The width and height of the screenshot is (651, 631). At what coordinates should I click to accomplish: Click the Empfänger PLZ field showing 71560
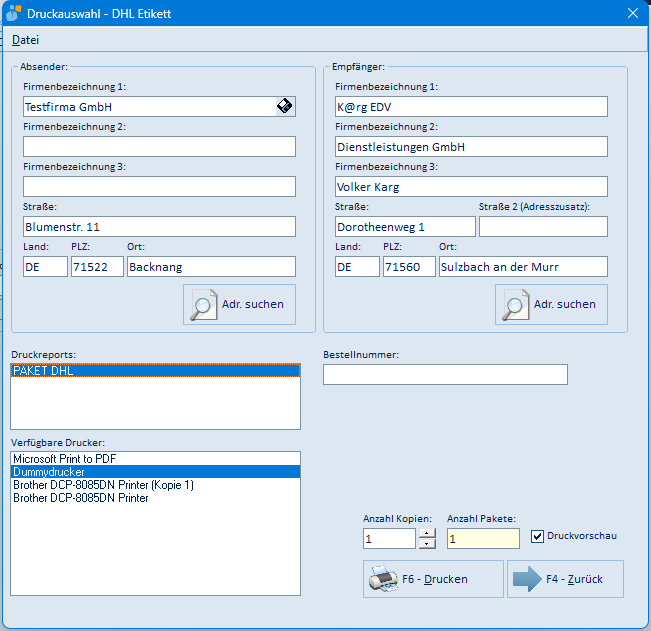(x=409, y=267)
